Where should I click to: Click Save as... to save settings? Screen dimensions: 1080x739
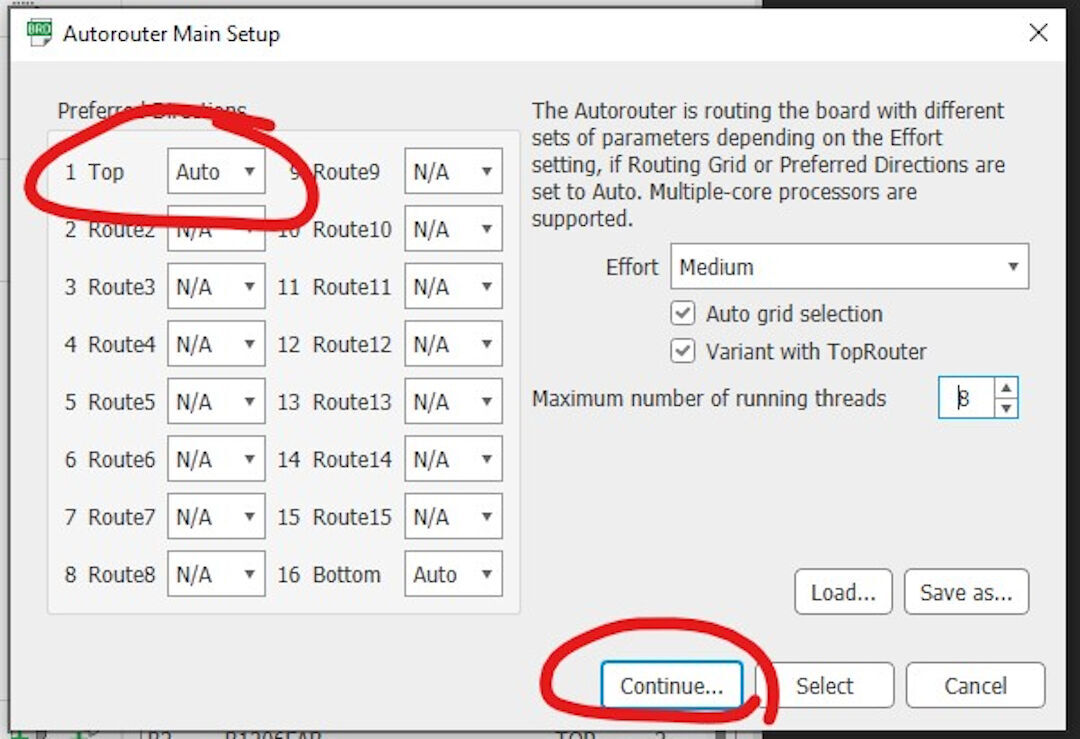(x=966, y=592)
